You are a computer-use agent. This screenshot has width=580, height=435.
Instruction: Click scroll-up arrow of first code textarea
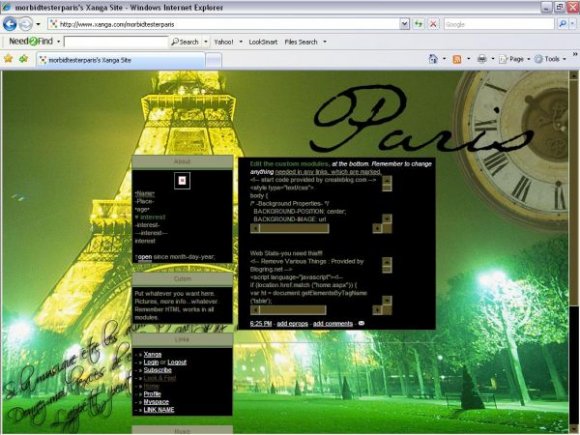point(387,180)
